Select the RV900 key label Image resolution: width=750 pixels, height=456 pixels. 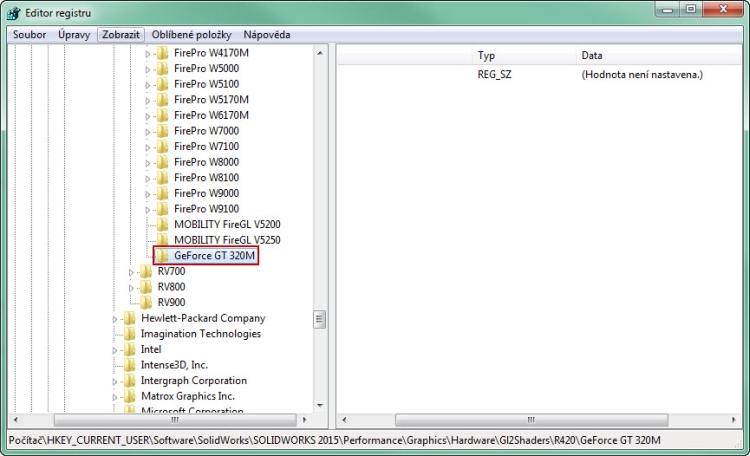point(171,302)
